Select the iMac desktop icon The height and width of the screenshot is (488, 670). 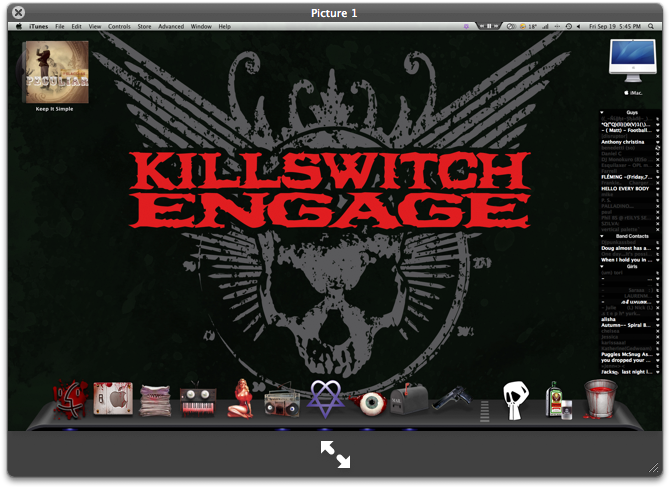click(x=633, y=66)
